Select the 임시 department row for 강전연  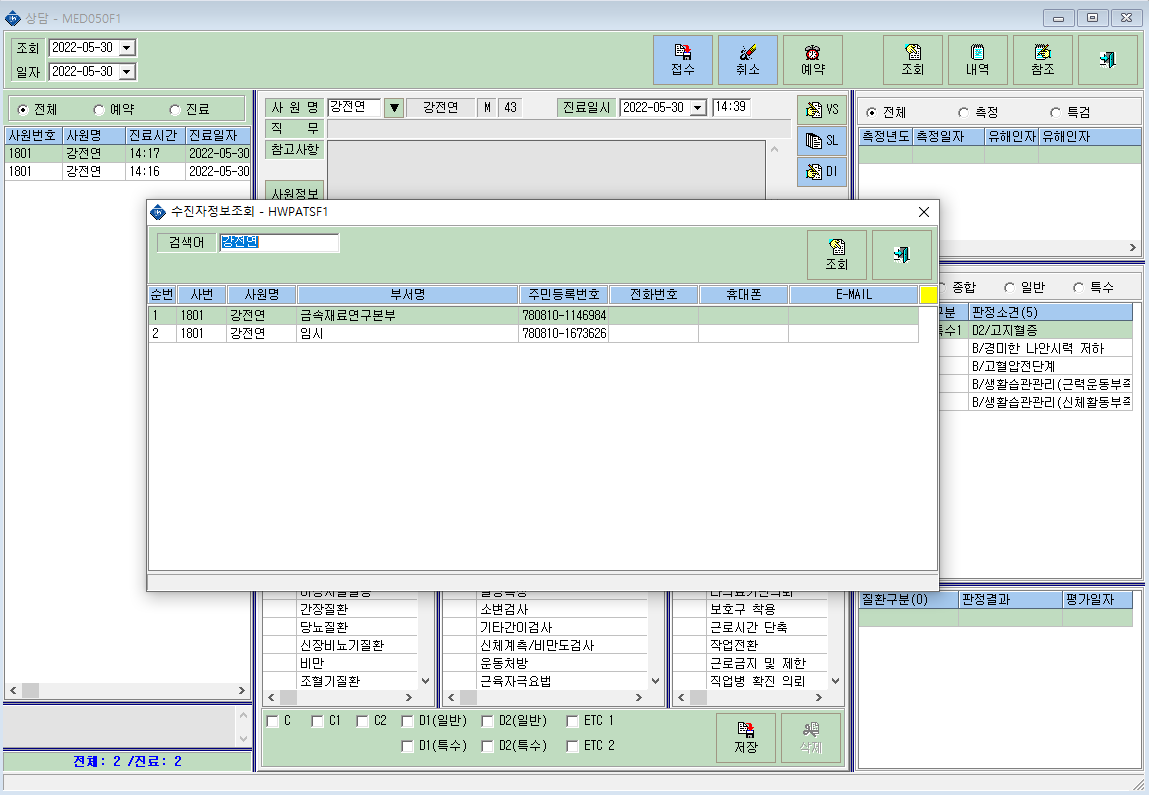click(x=533, y=333)
